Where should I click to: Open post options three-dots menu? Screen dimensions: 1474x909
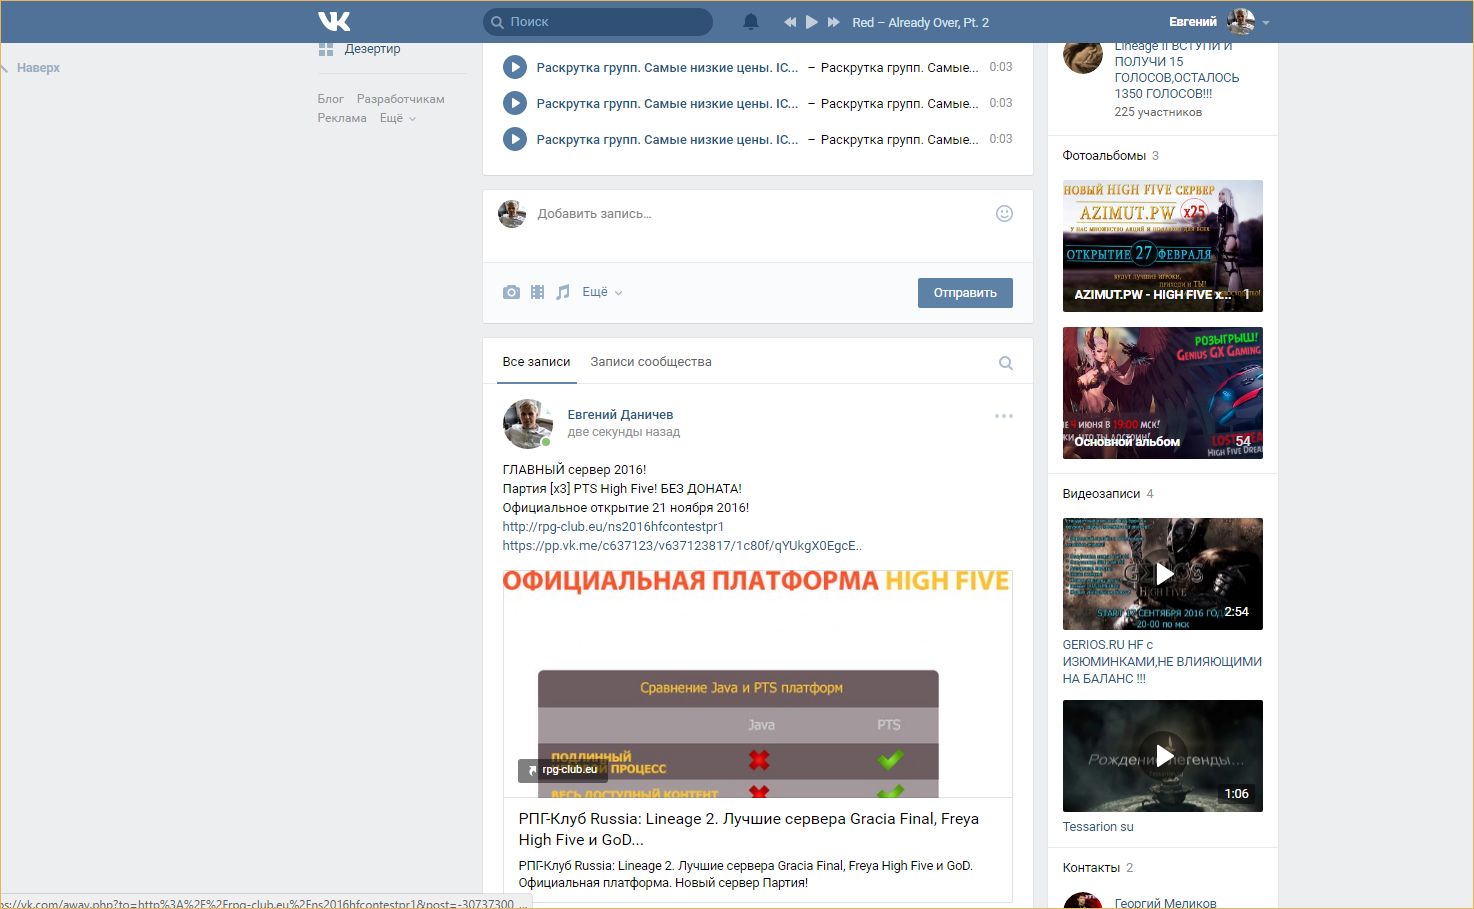[1003, 416]
